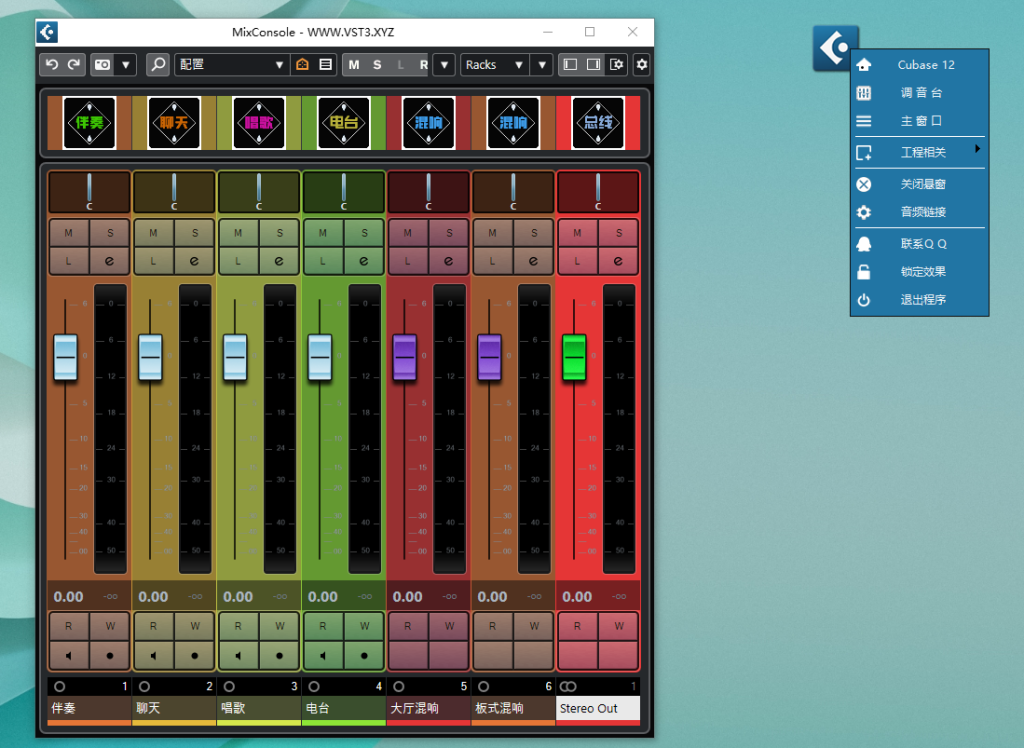1024x748 pixels.
Task: Deactivate all mute states with toolbar M
Action: [354, 65]
